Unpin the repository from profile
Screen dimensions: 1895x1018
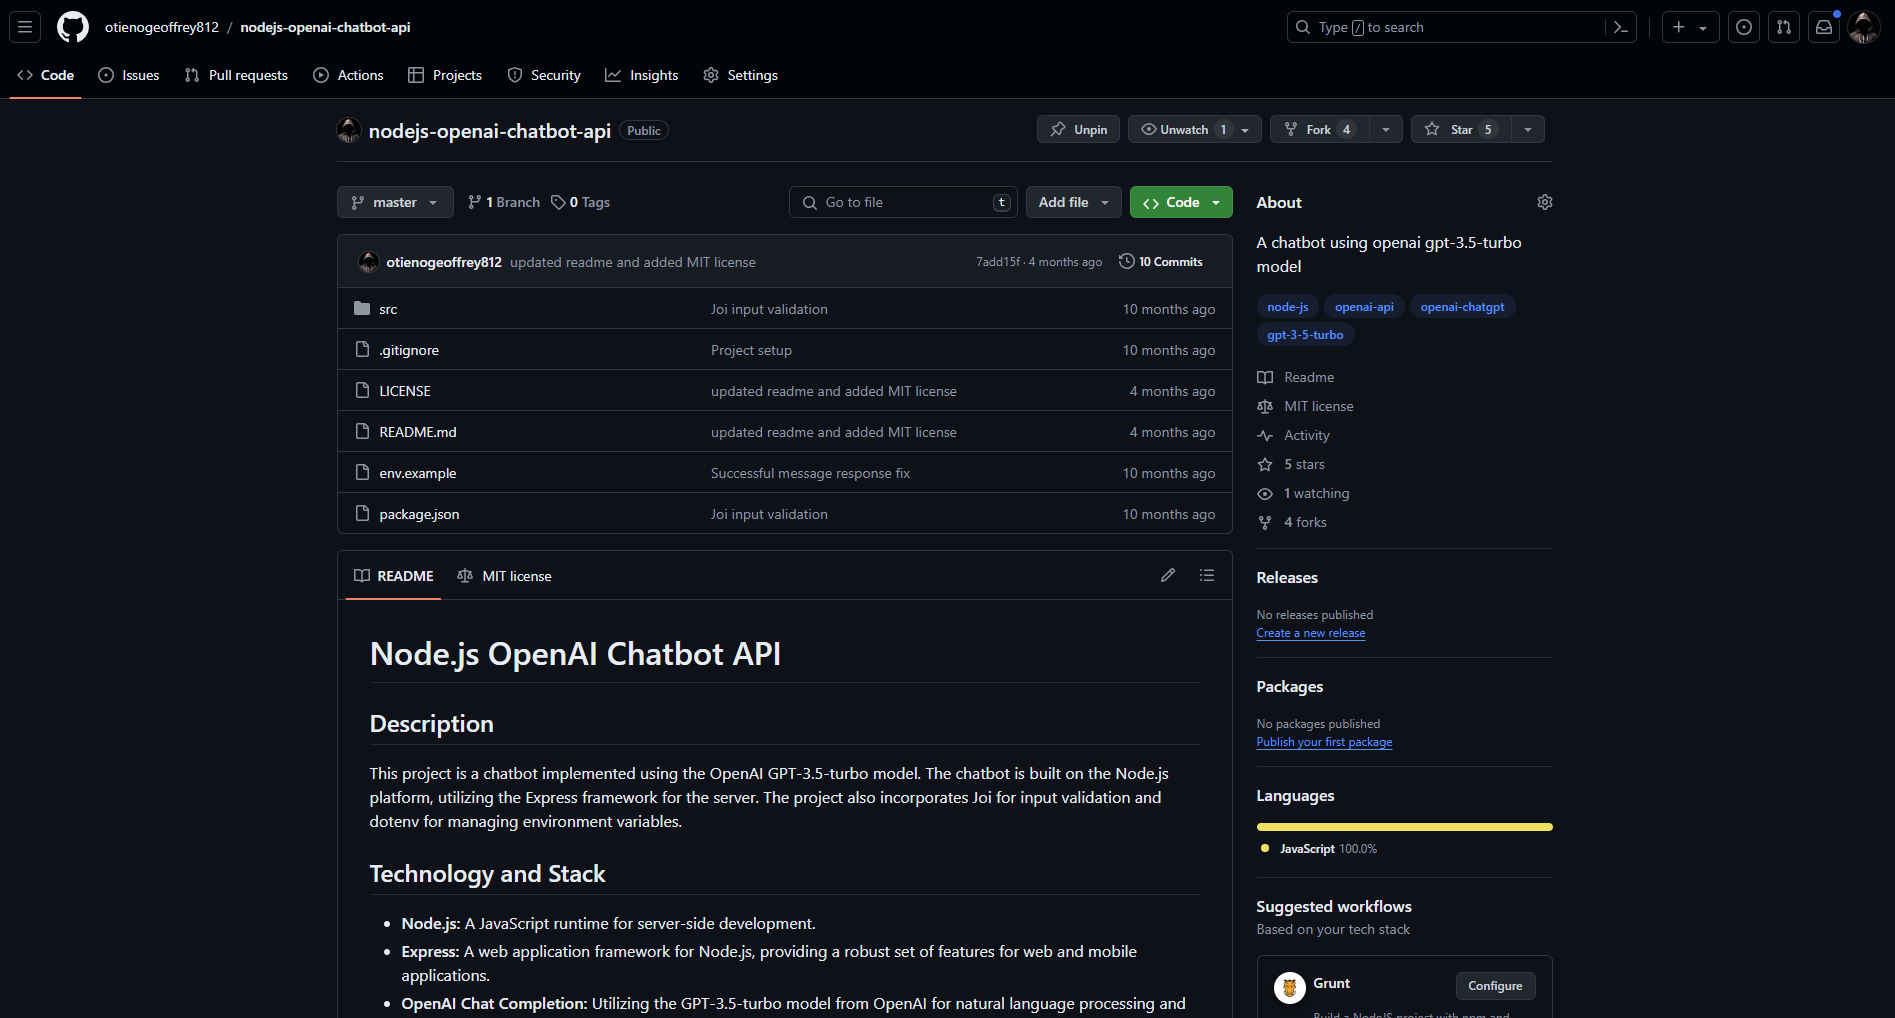click(x=1078, y=129)
